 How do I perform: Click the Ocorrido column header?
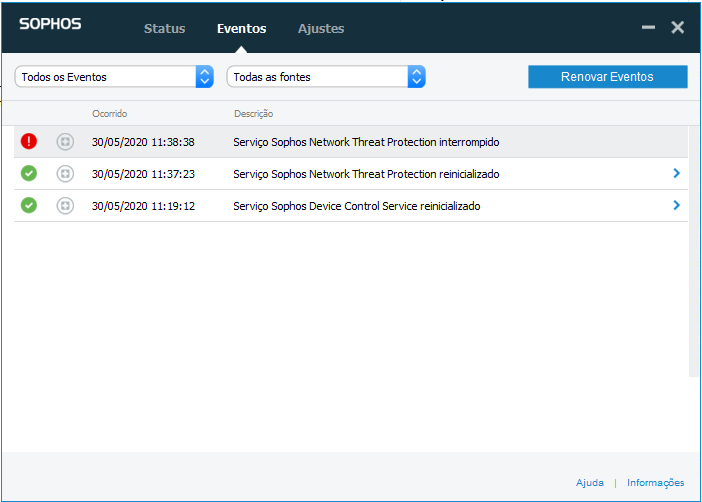click(x=110, y=114)
